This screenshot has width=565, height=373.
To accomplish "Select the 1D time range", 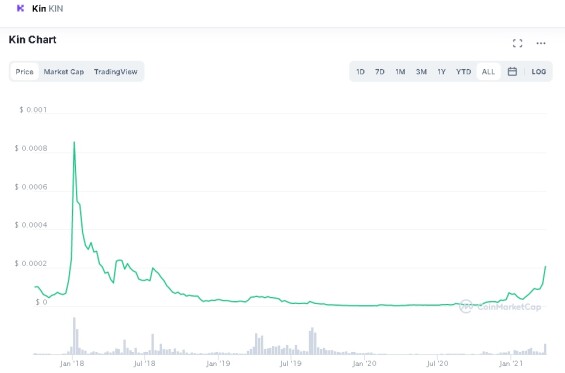I will point(360,72).
